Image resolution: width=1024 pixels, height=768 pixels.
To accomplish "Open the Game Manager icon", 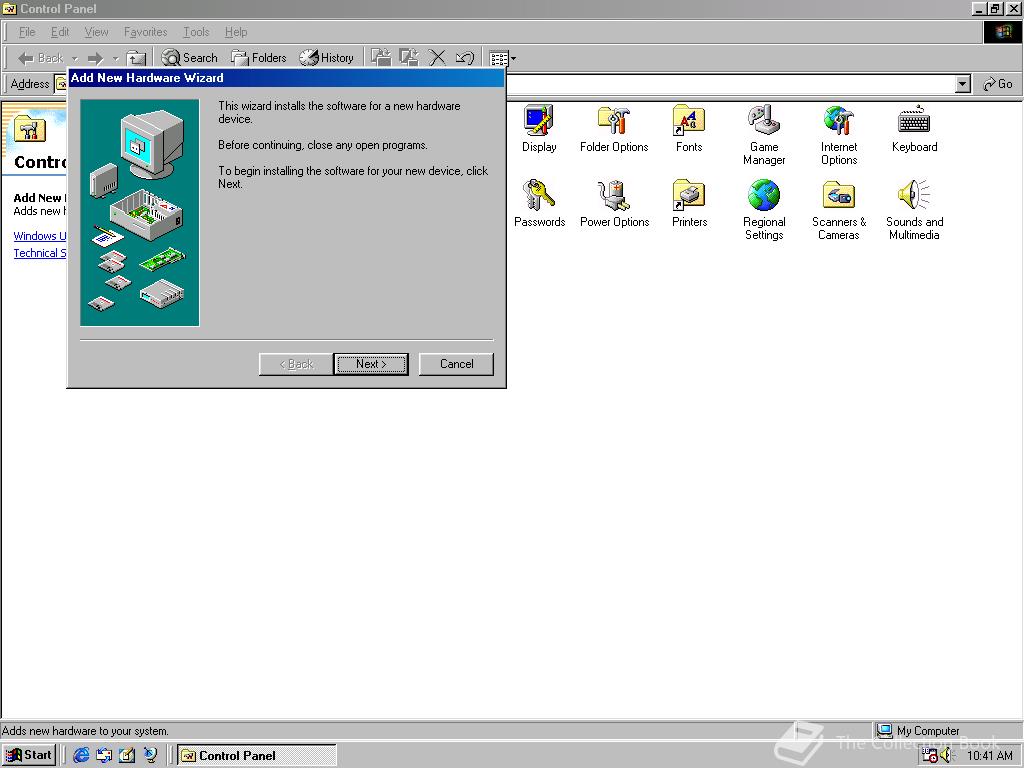I will (x=764, y=135).
